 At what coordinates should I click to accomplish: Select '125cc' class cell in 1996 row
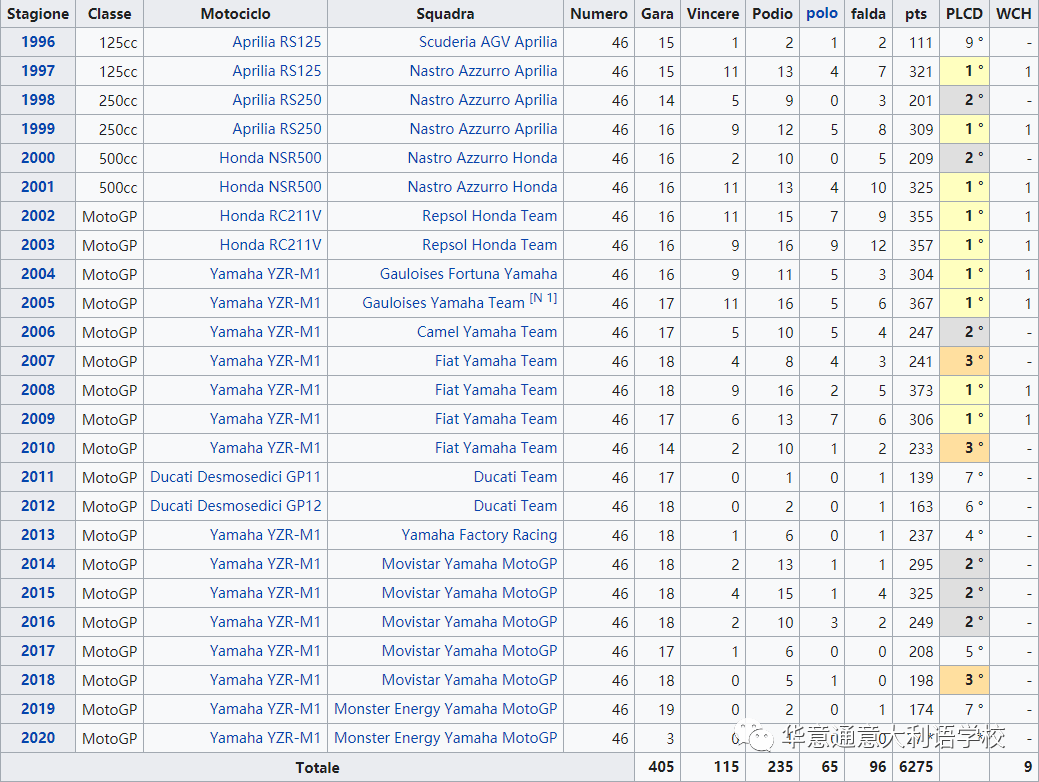(109, 42)
